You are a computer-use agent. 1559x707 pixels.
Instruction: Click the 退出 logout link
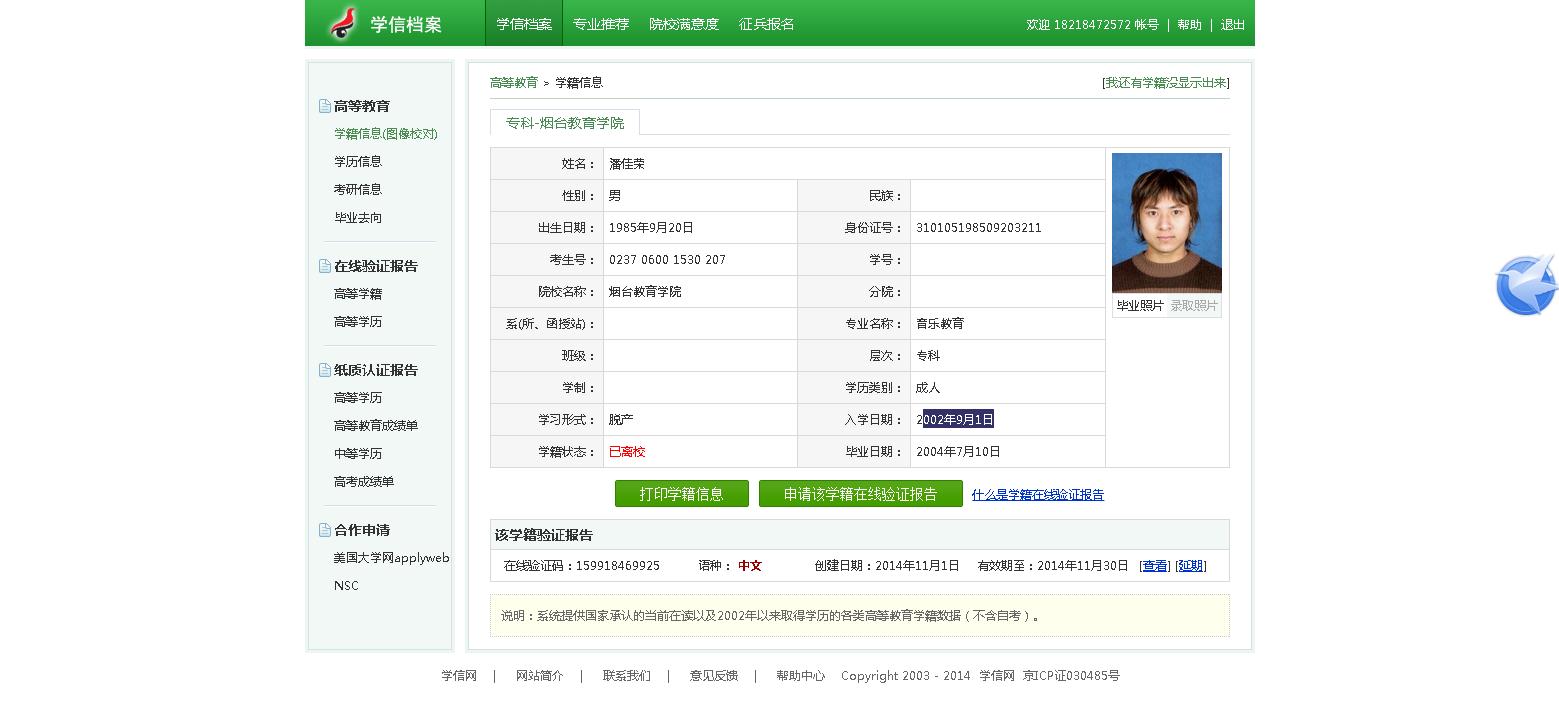pos(1233,25)
